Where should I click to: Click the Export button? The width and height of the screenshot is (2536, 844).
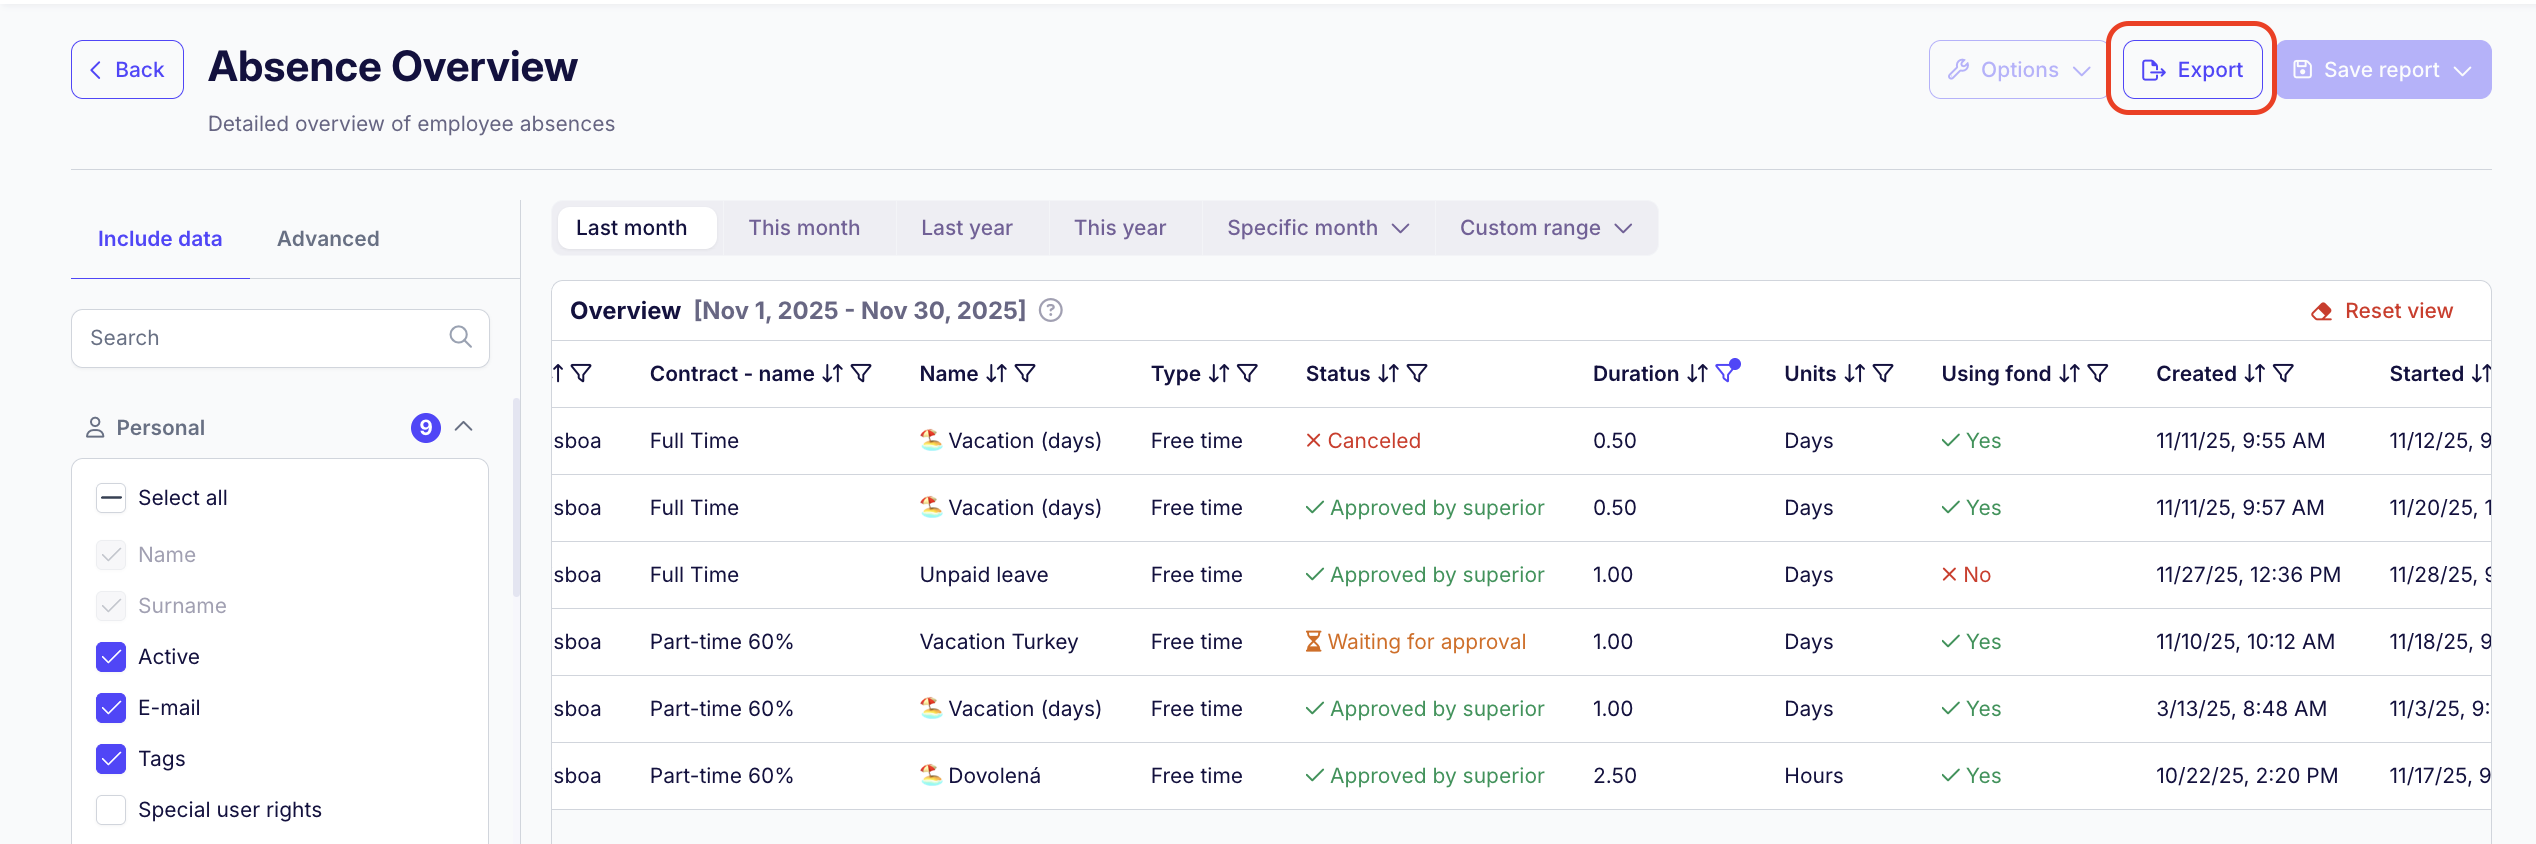pyautogui.click(x=2192, y=70)
